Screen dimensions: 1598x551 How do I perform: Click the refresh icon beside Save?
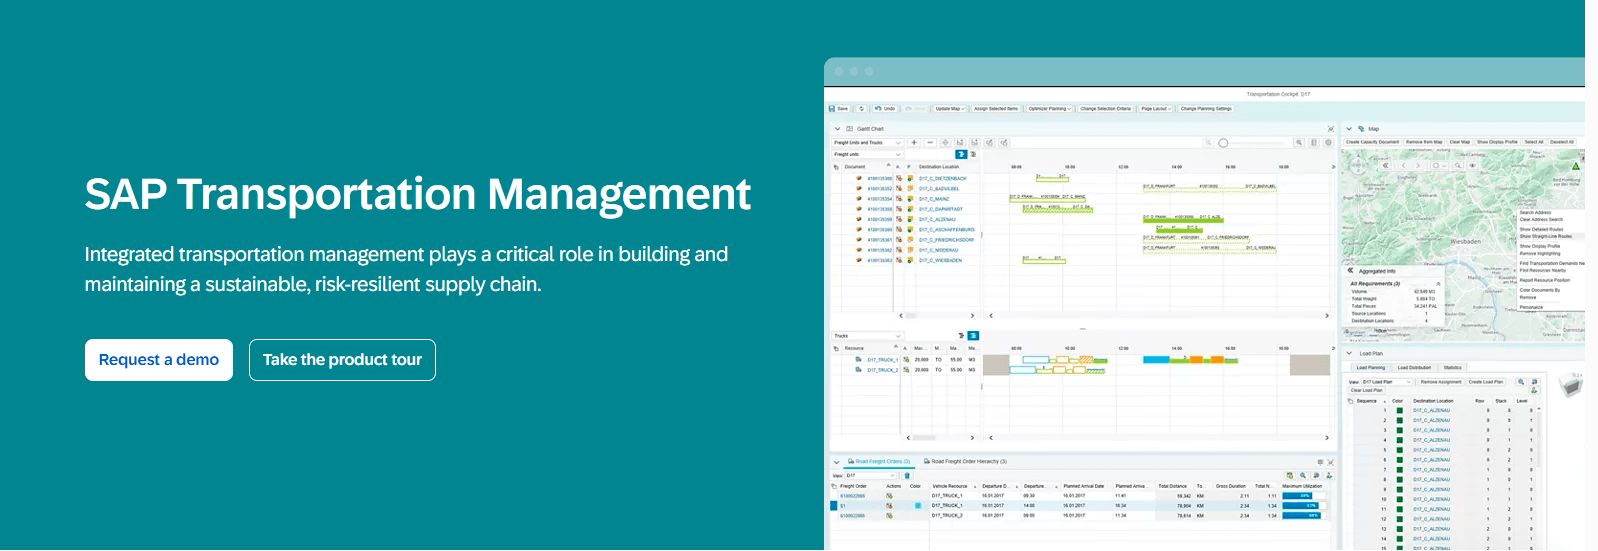click(862, 108)
